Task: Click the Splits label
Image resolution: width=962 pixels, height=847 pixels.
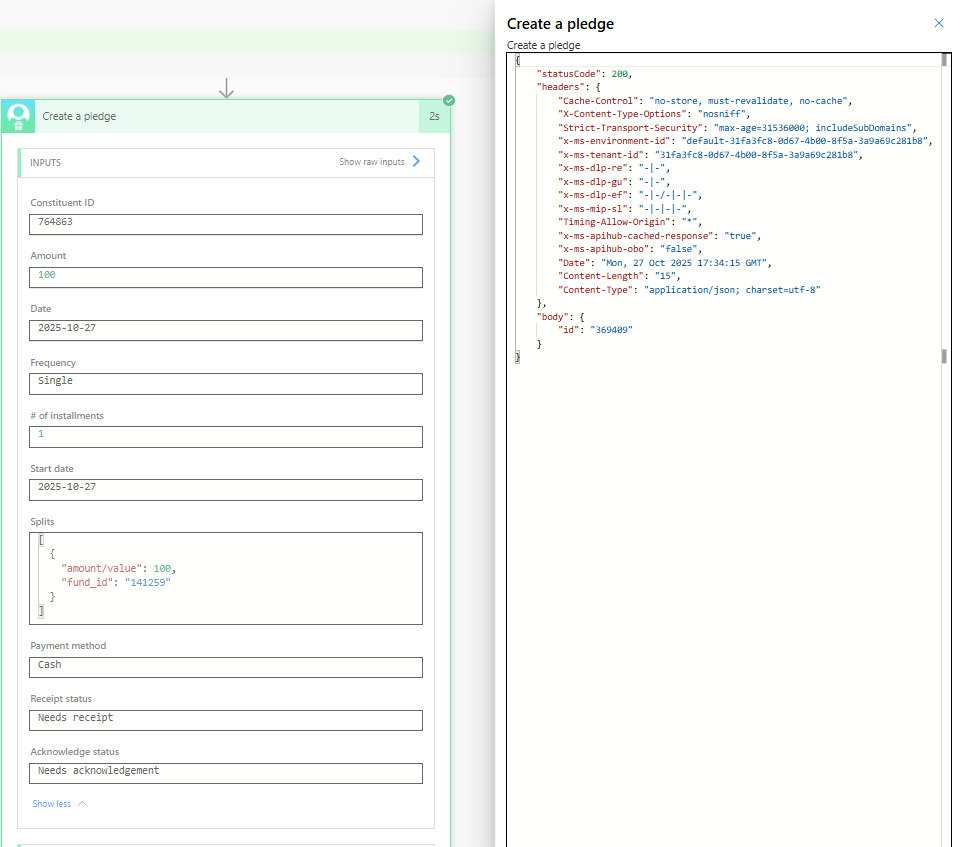Action: click(x=42, y=522)
